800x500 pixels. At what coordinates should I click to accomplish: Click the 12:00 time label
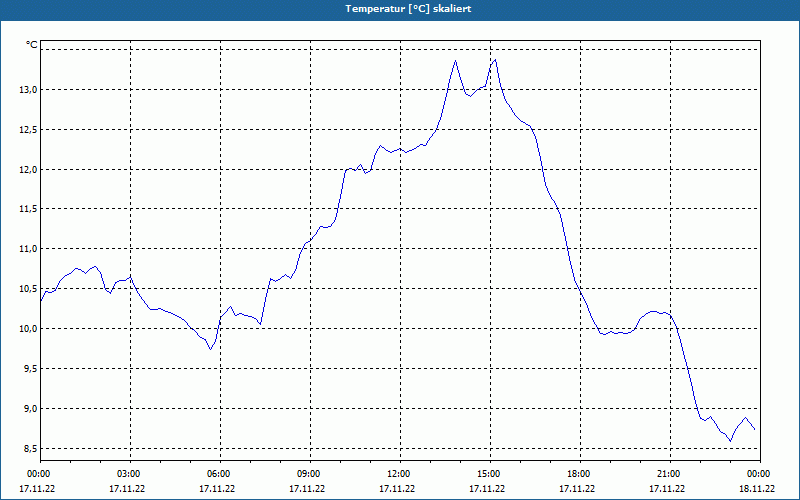point(401,474)
